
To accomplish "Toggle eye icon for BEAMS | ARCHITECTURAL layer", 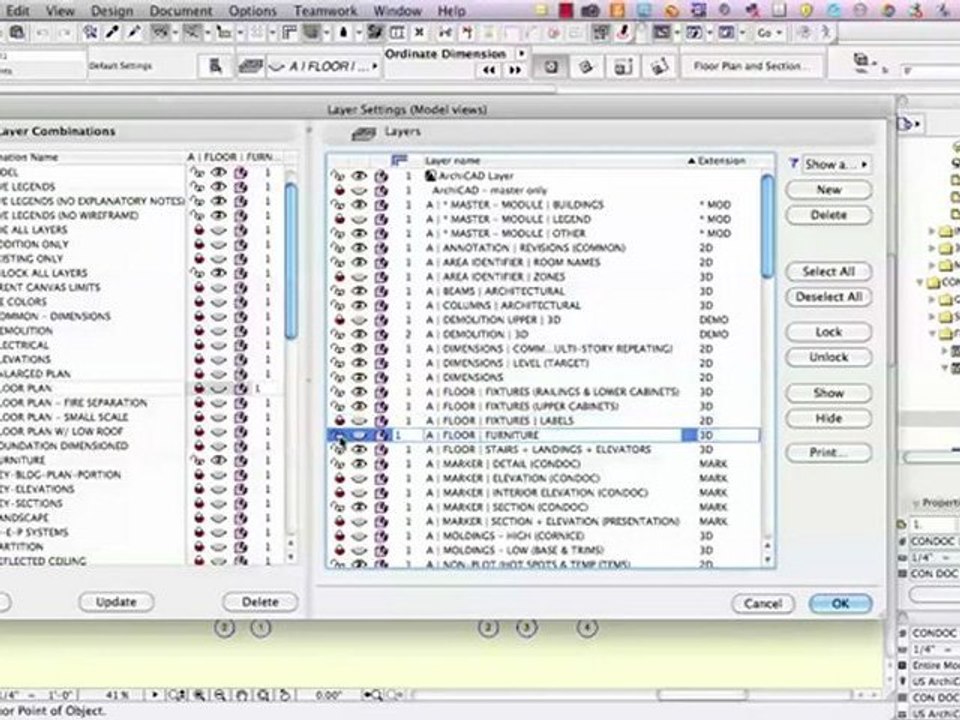I will [359, 291].
